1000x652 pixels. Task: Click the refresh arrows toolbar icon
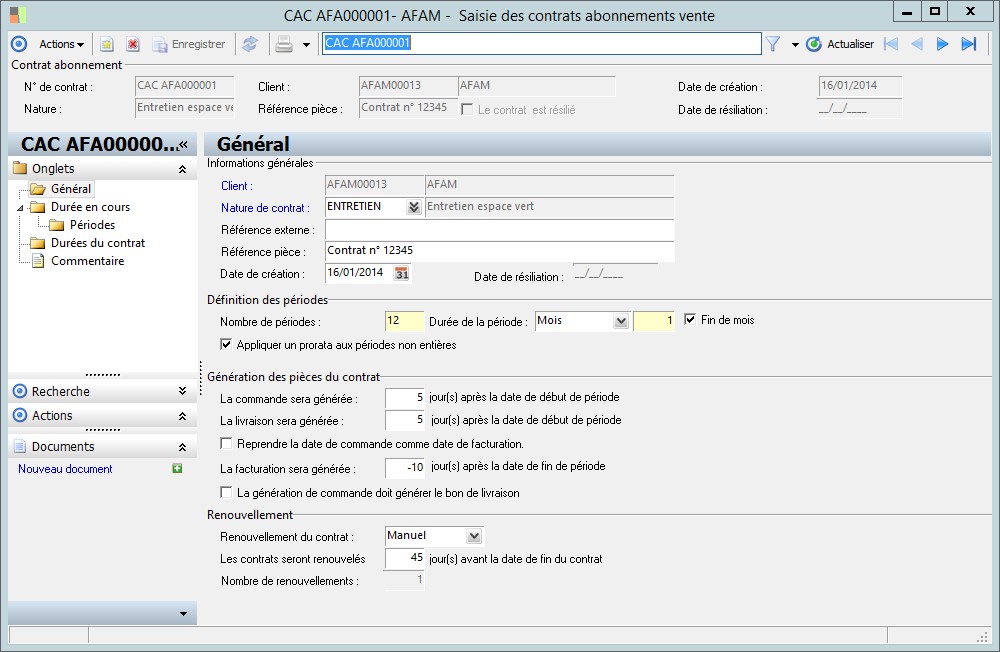pos(250,44)
